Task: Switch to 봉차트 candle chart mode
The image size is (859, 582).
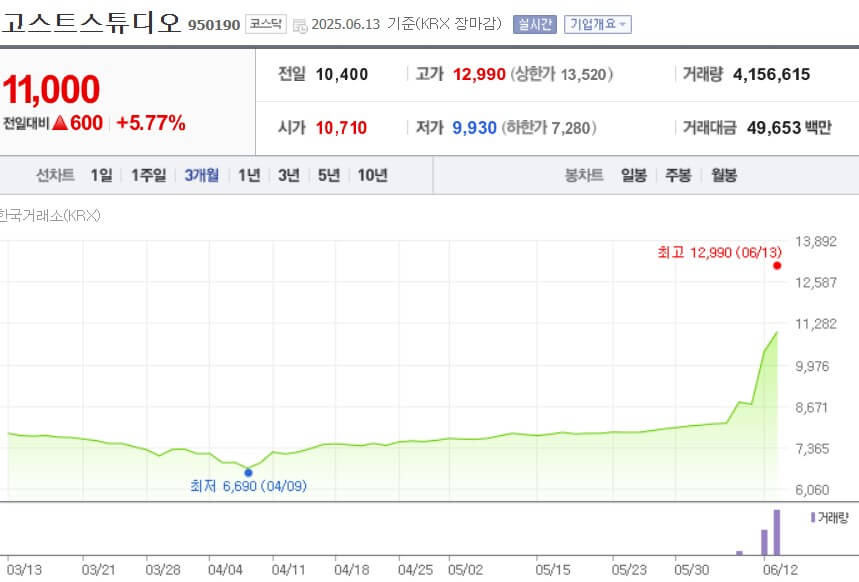Action: (x=586, y=174)
